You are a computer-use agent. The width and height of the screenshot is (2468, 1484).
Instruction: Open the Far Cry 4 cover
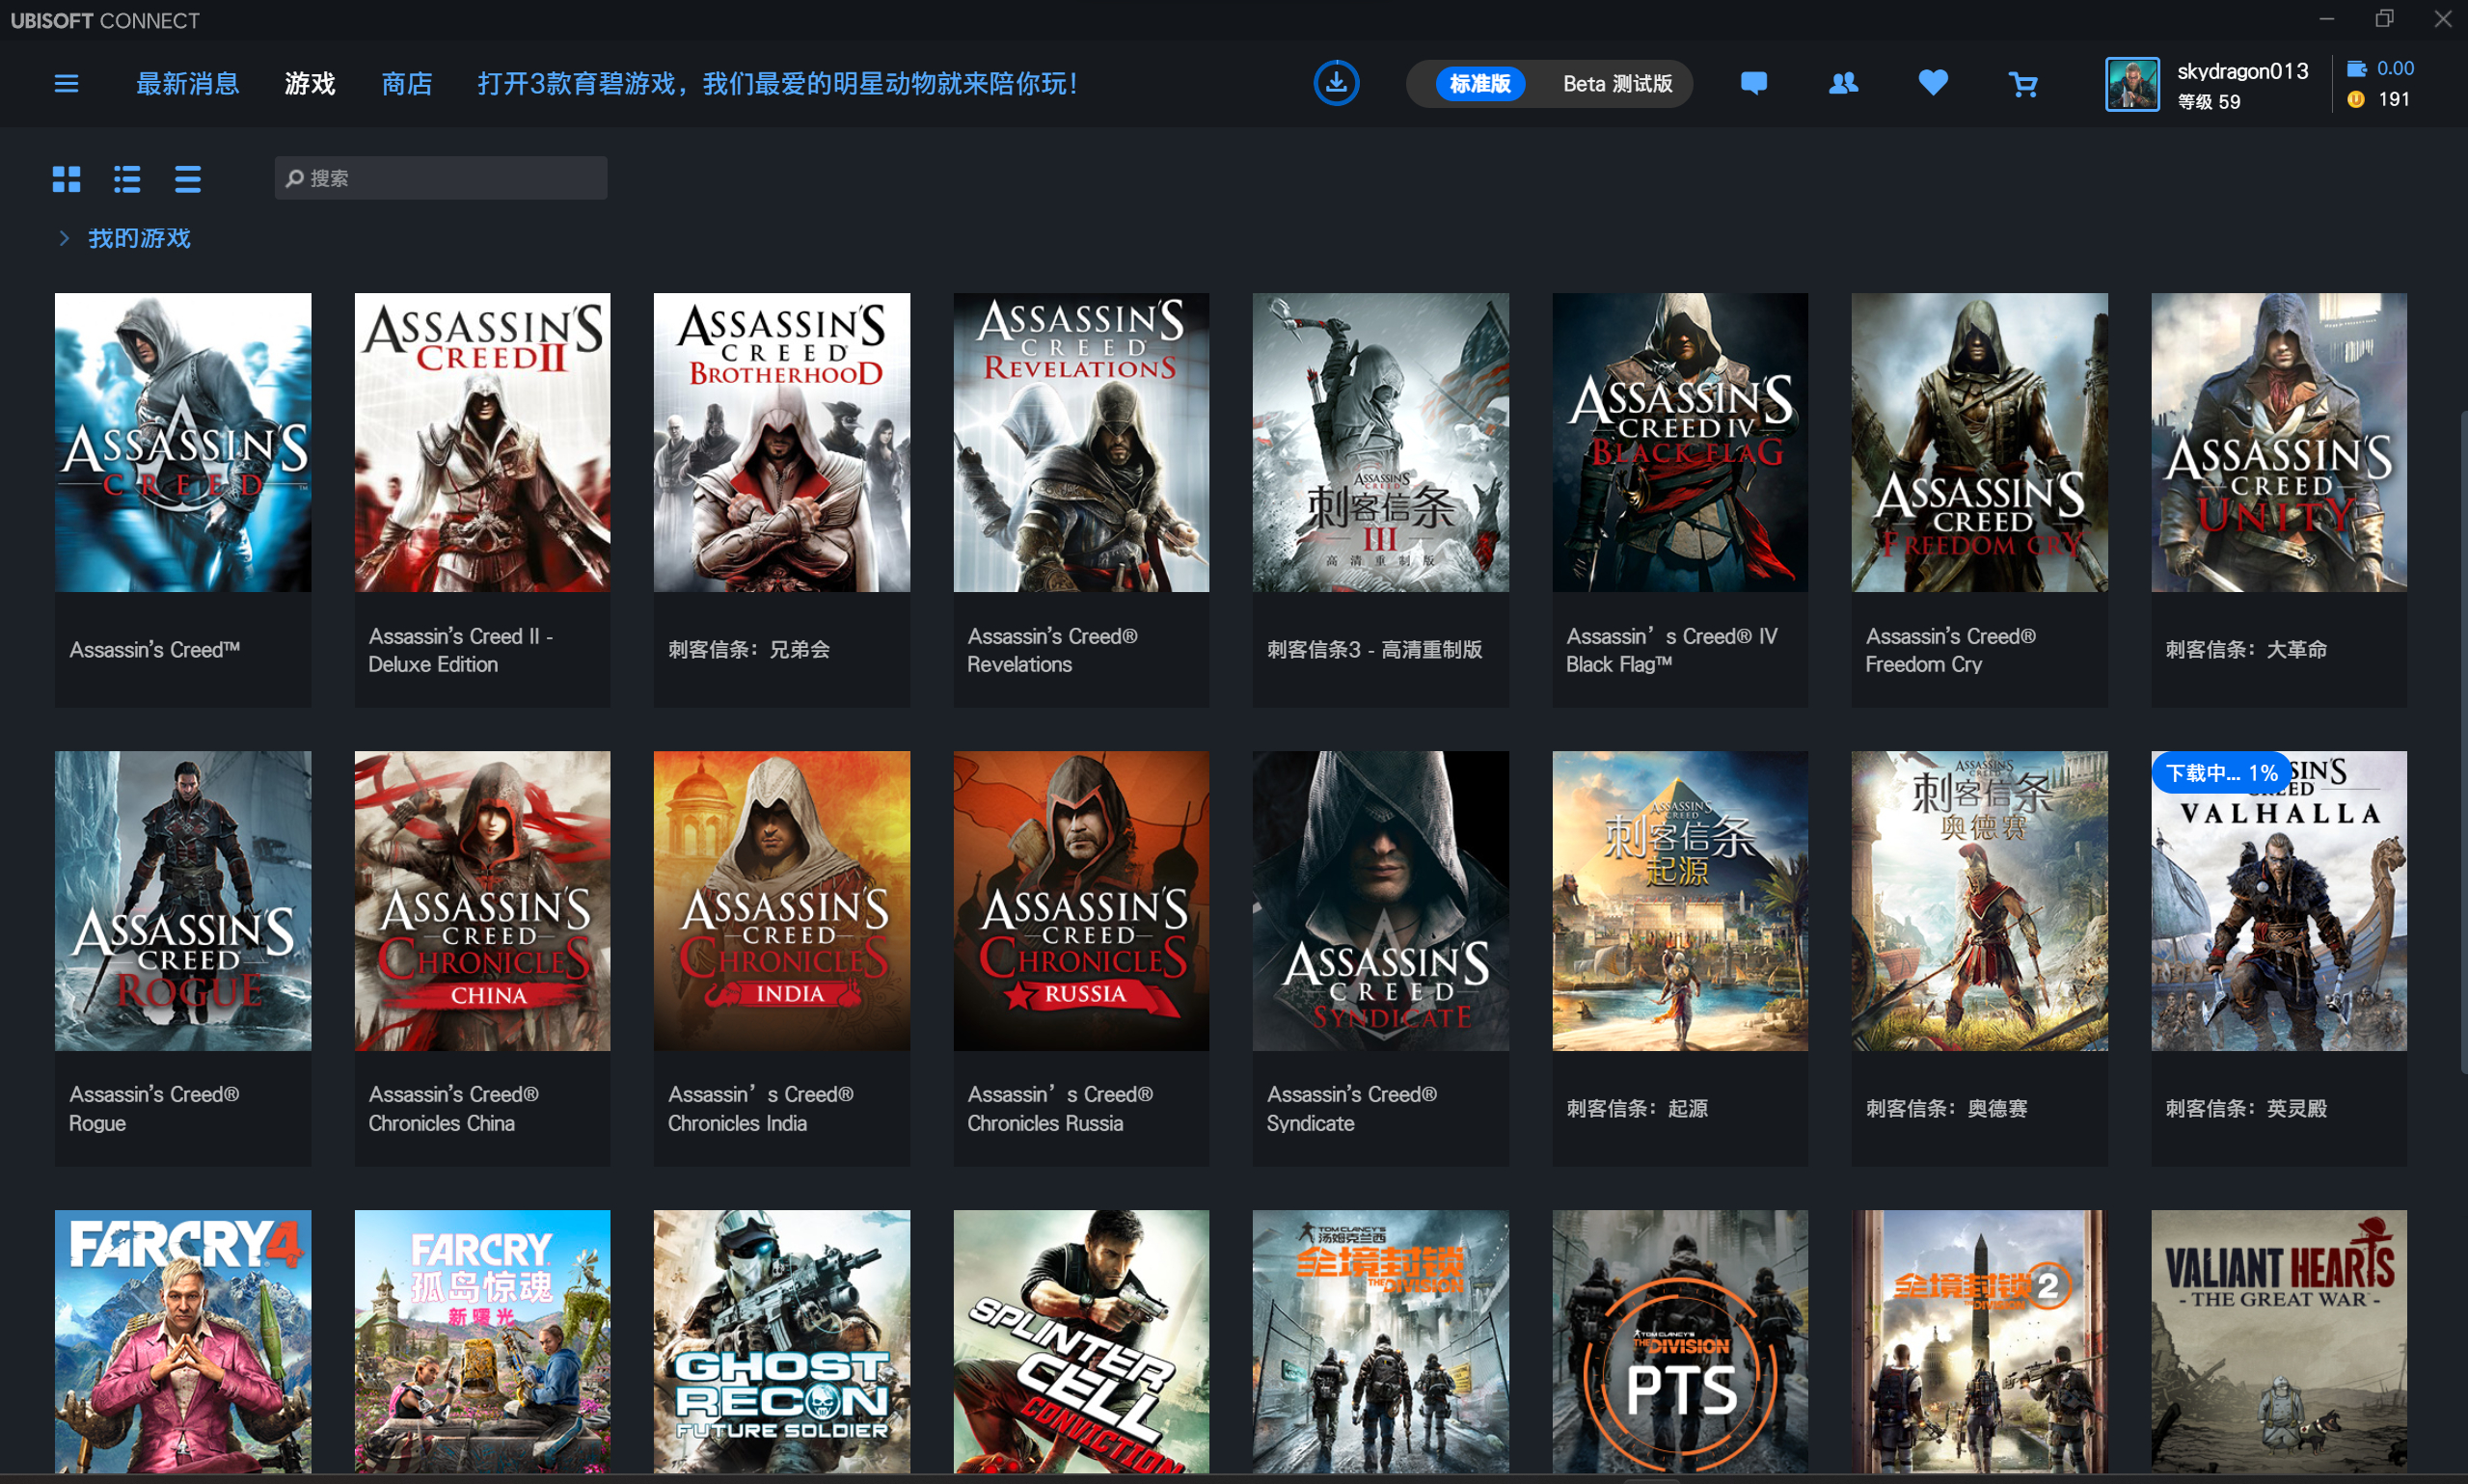tap(183, 1341)
